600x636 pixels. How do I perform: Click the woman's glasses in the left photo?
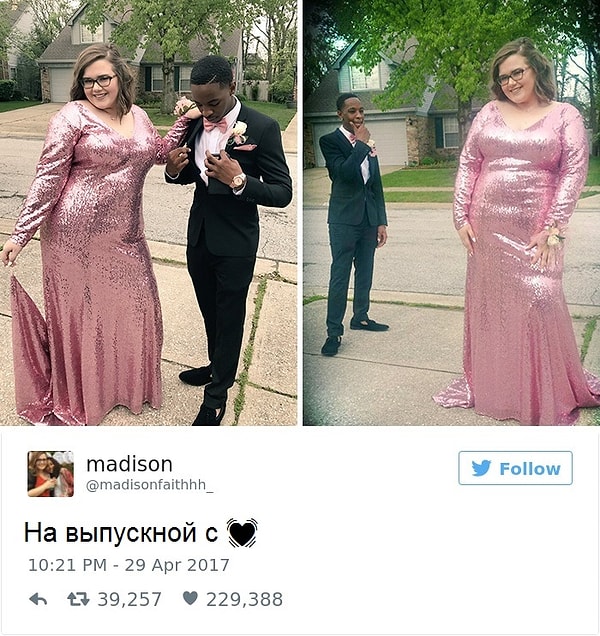[99, 82]
